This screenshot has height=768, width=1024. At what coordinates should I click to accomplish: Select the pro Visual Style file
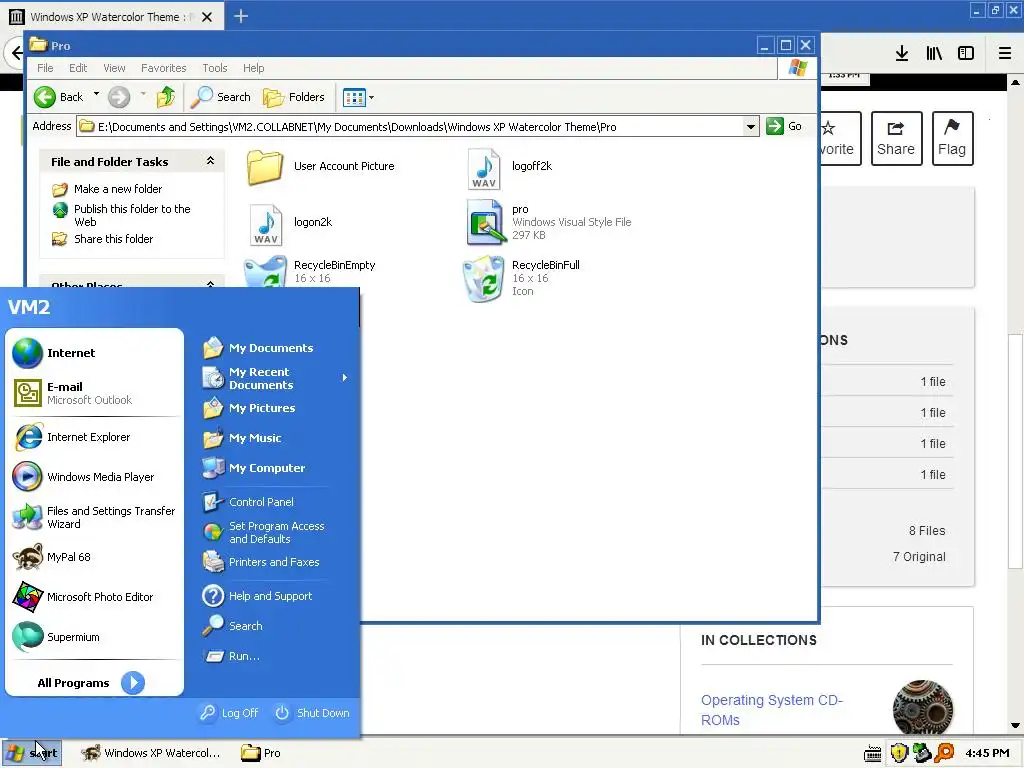pyautogui.click(x=549, y=223)
